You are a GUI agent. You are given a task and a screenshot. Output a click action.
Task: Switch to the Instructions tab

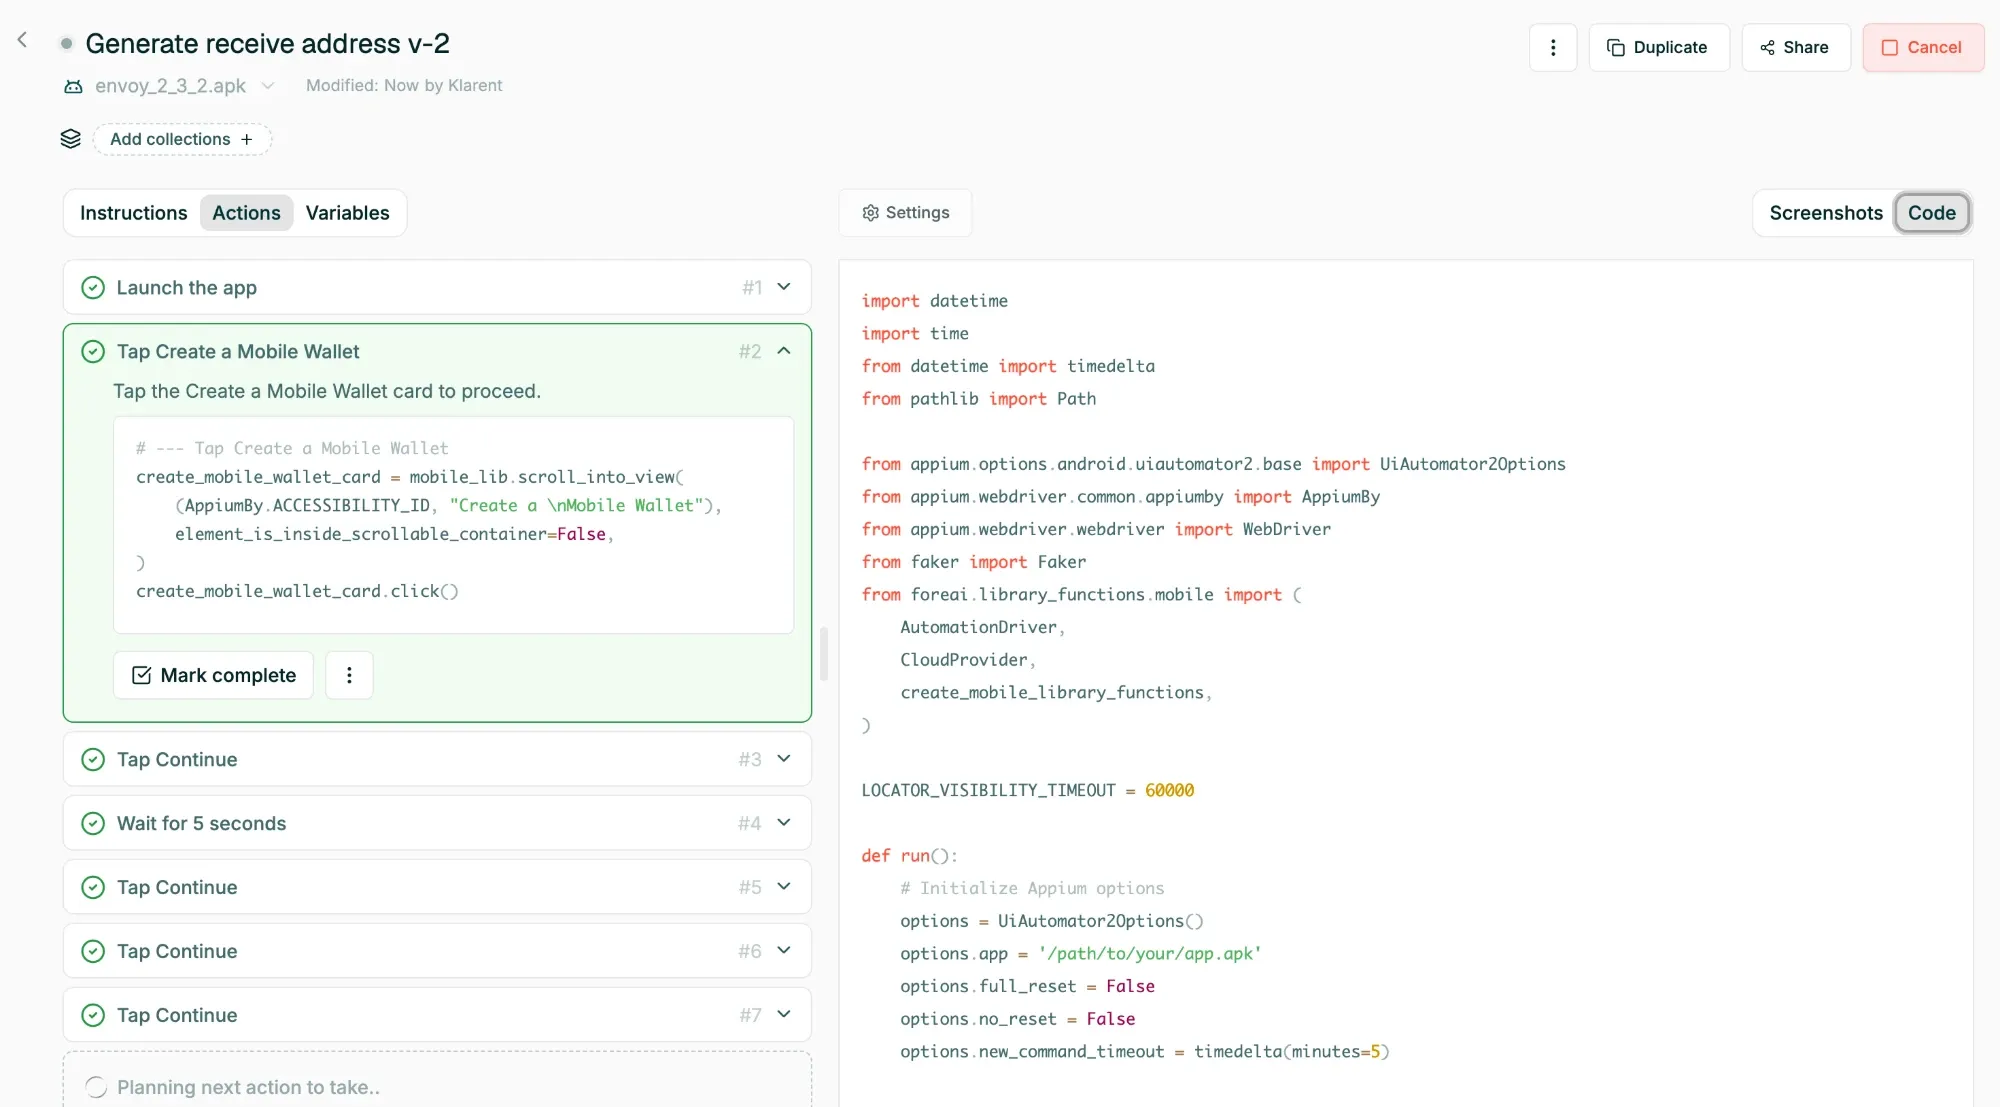coord(134,213)
